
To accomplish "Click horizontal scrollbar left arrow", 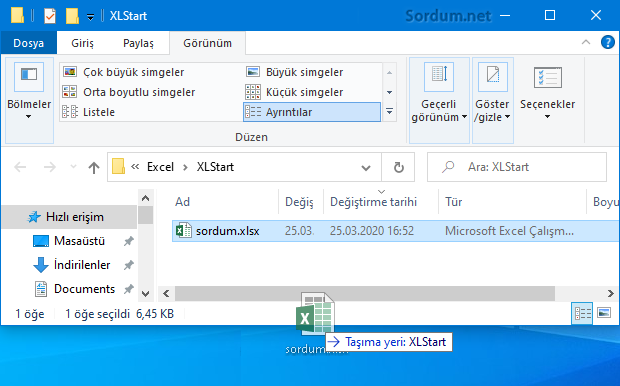I will [x=166, y=293].
